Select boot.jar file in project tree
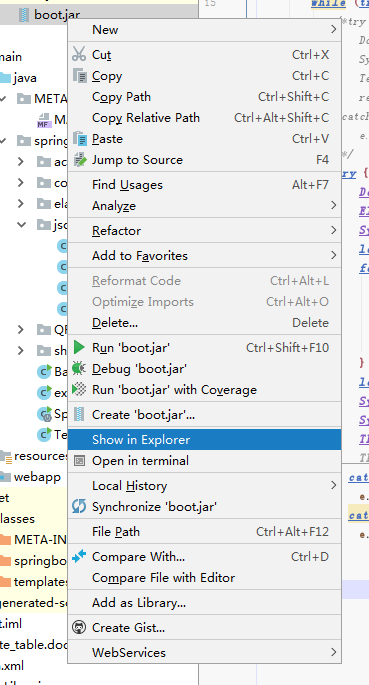This screenshot has width=369, height=685. click(x=57, y=15)
